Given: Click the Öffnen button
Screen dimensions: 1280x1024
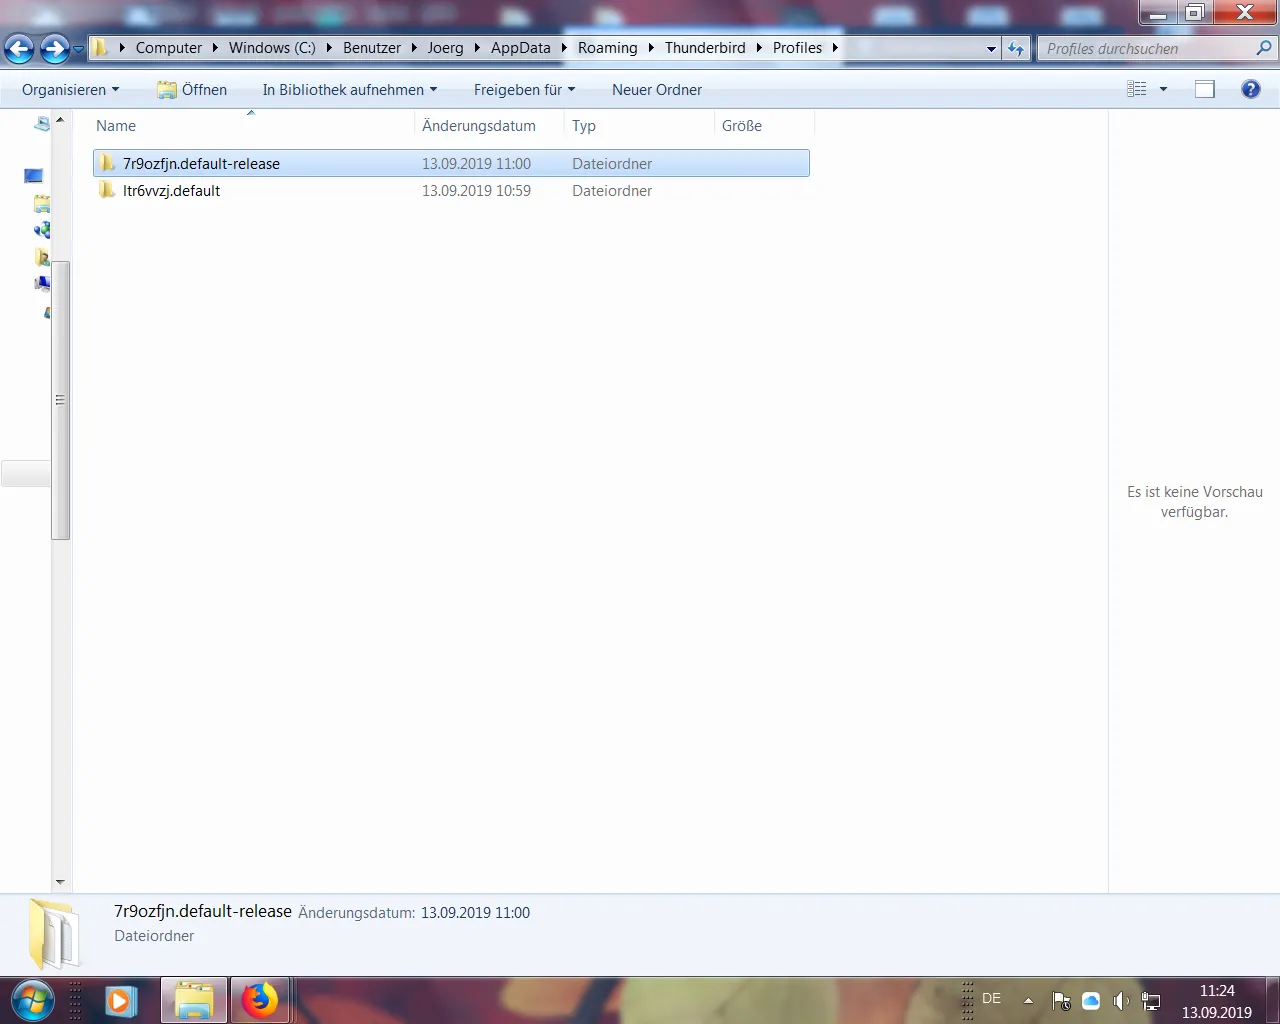Looking at the screenshot, I should (192, 89).
